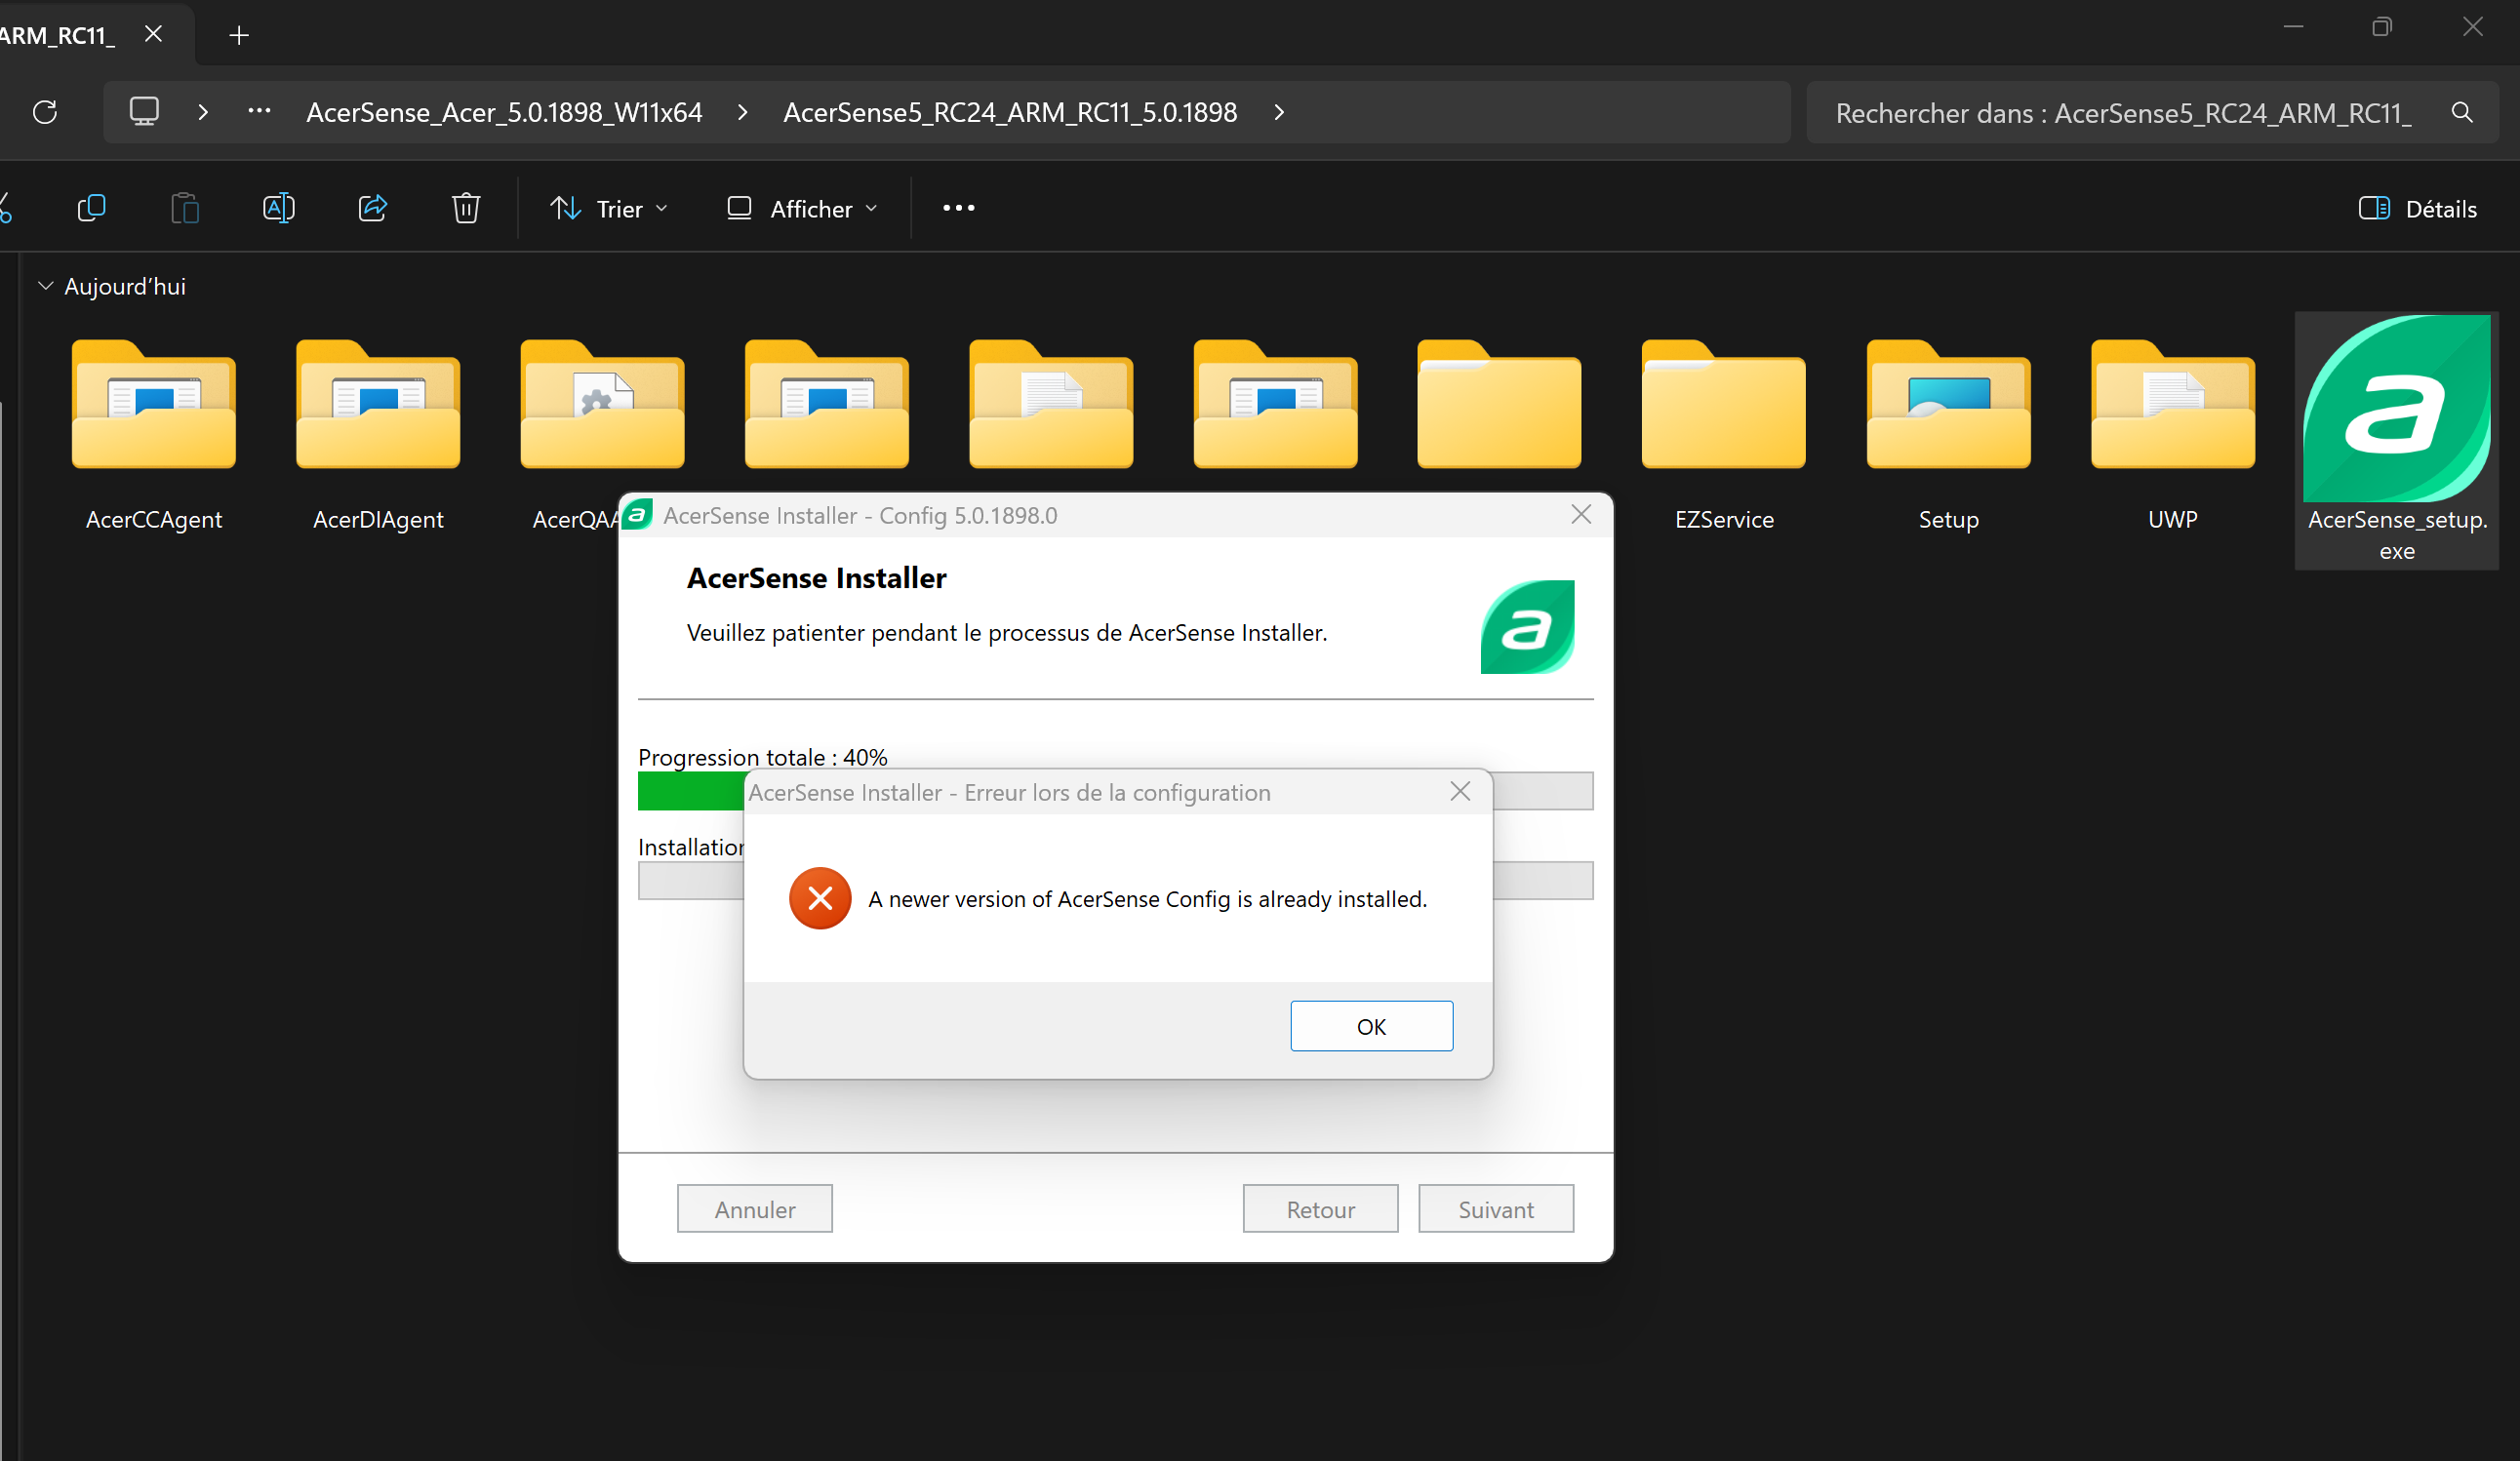The width and height of the screenshot is (2520, 1461).
Task: Click the rename icon in toolbar
Action: point(278,208)
